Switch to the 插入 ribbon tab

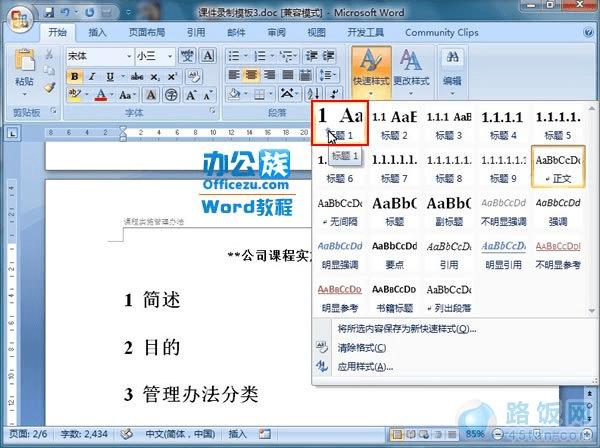point(97,33)
